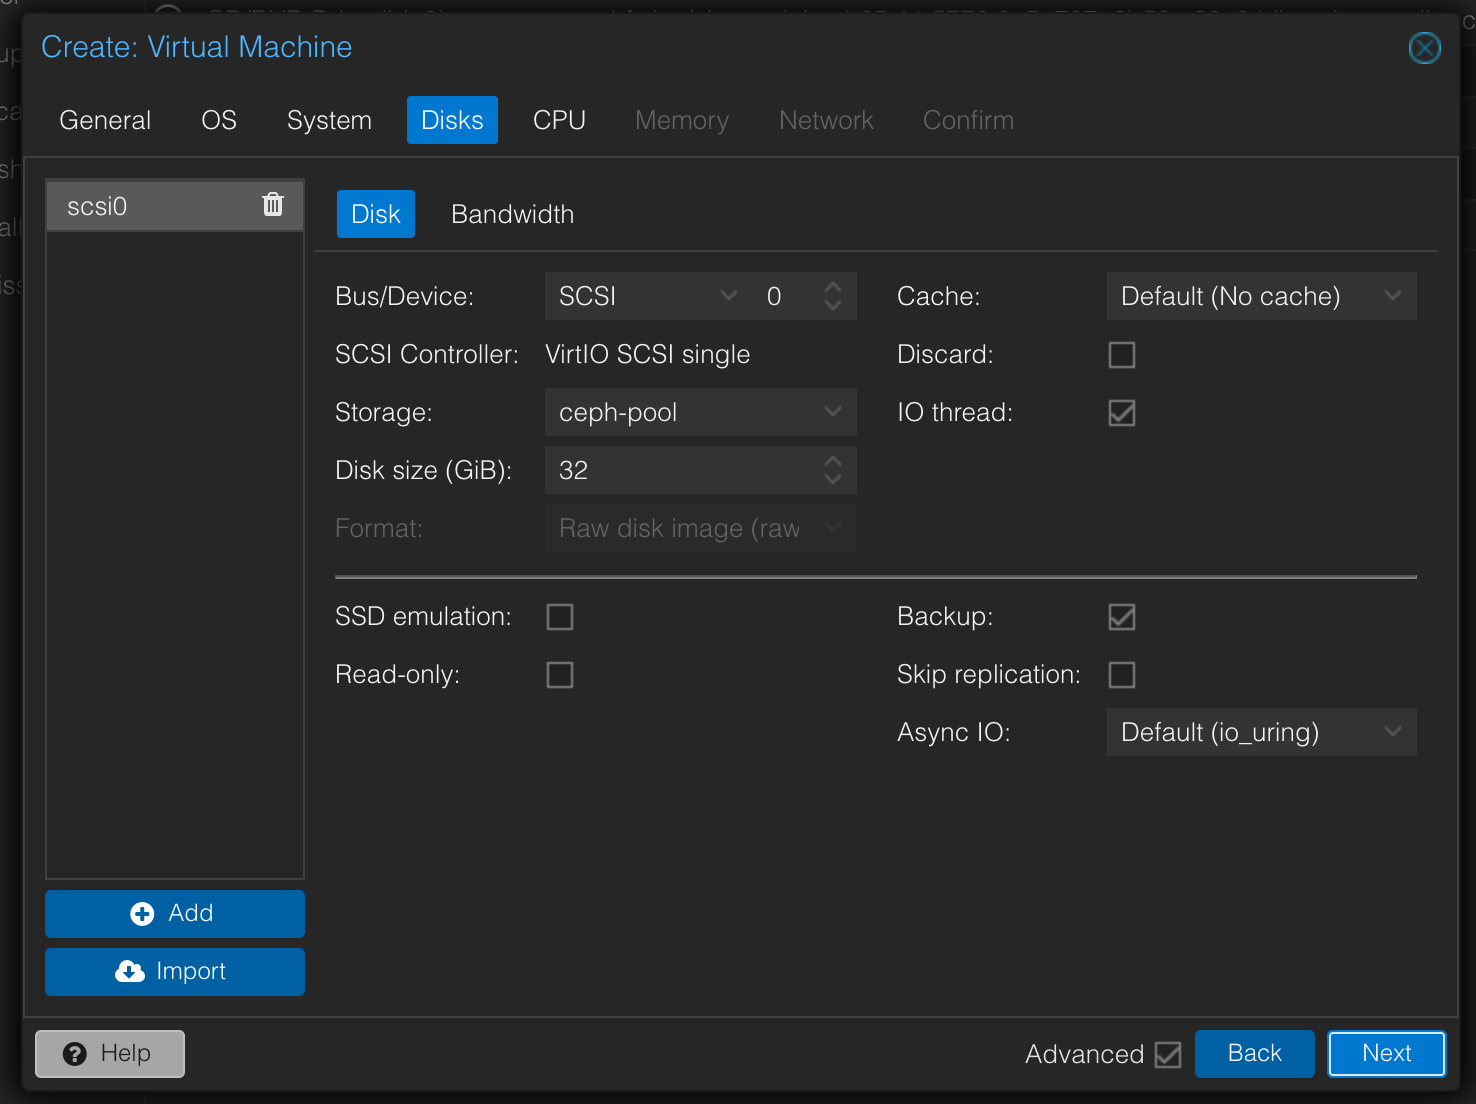Disable the IO thread option
Image resolution: width=1476 pixels, height=1104 pixels.
click(1121, 412)
